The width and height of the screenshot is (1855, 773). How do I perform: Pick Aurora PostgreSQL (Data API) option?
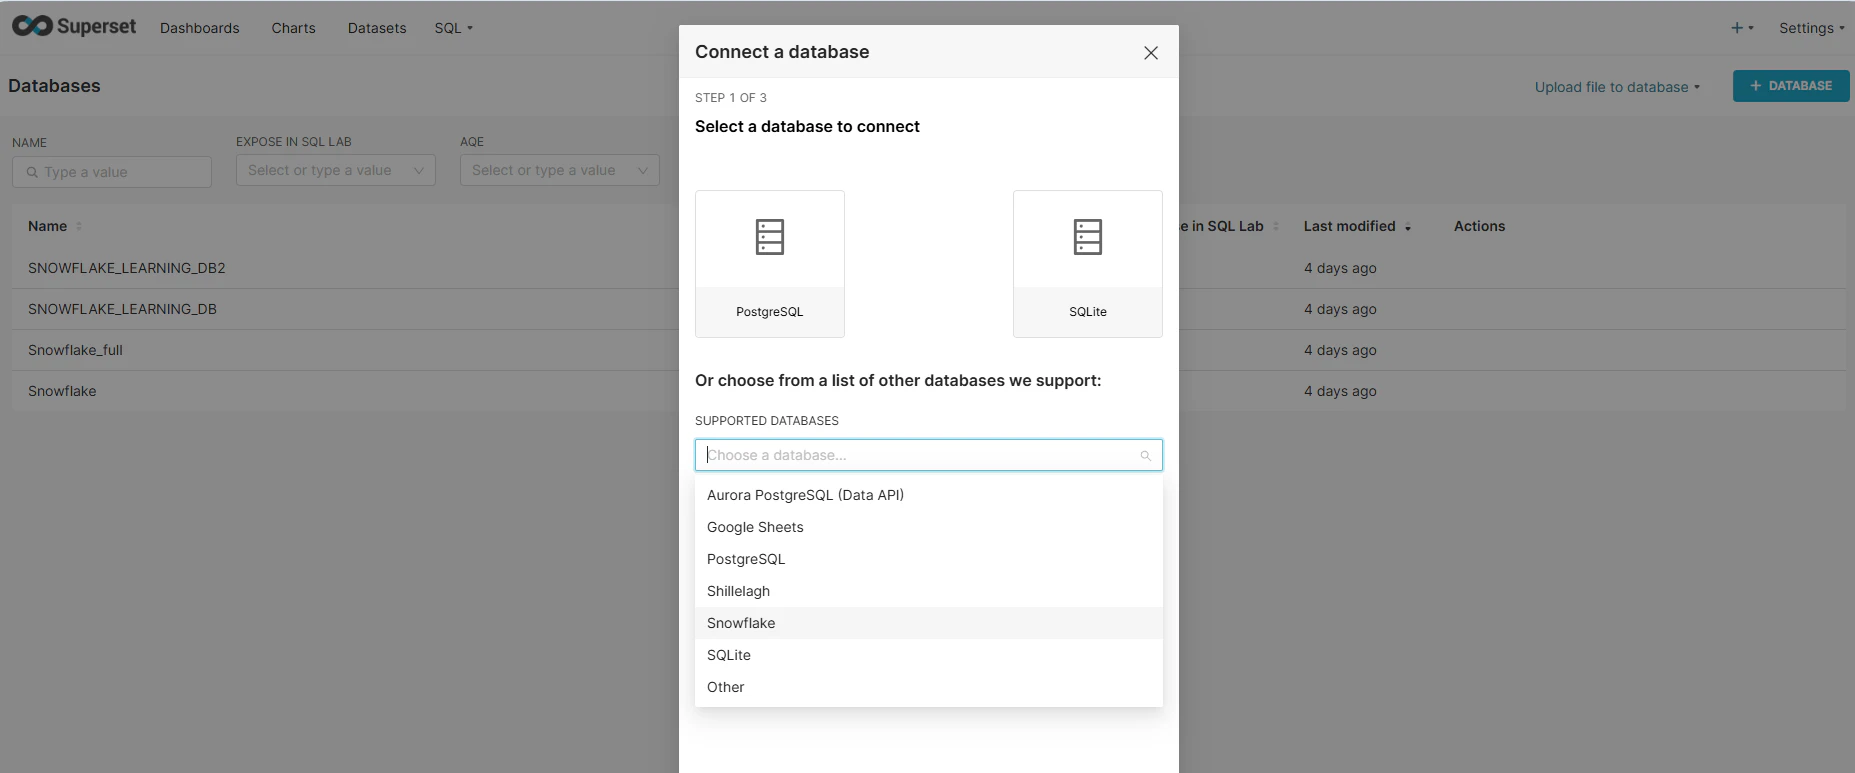click(x=805, y=495)
